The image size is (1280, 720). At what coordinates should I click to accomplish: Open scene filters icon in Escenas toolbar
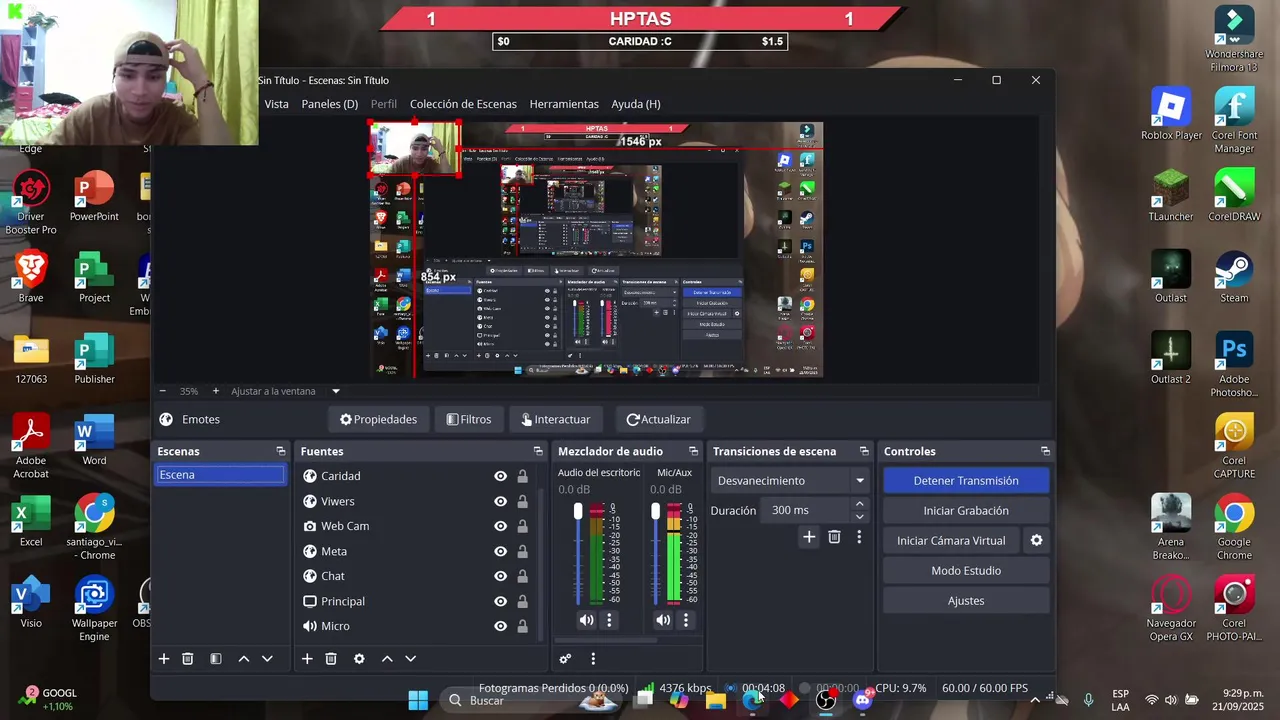(x=215, y=659)
